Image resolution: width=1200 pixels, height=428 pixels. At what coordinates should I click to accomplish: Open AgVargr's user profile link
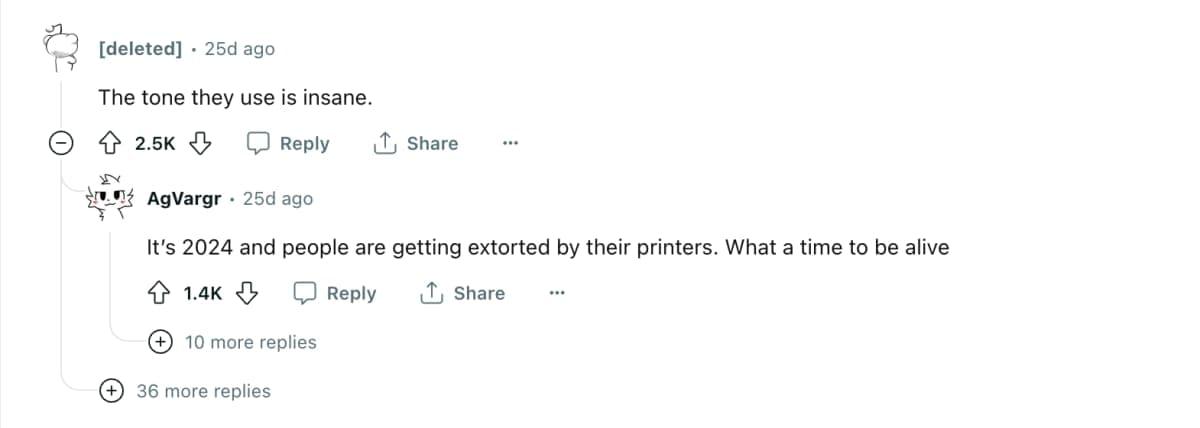point(184,199)
